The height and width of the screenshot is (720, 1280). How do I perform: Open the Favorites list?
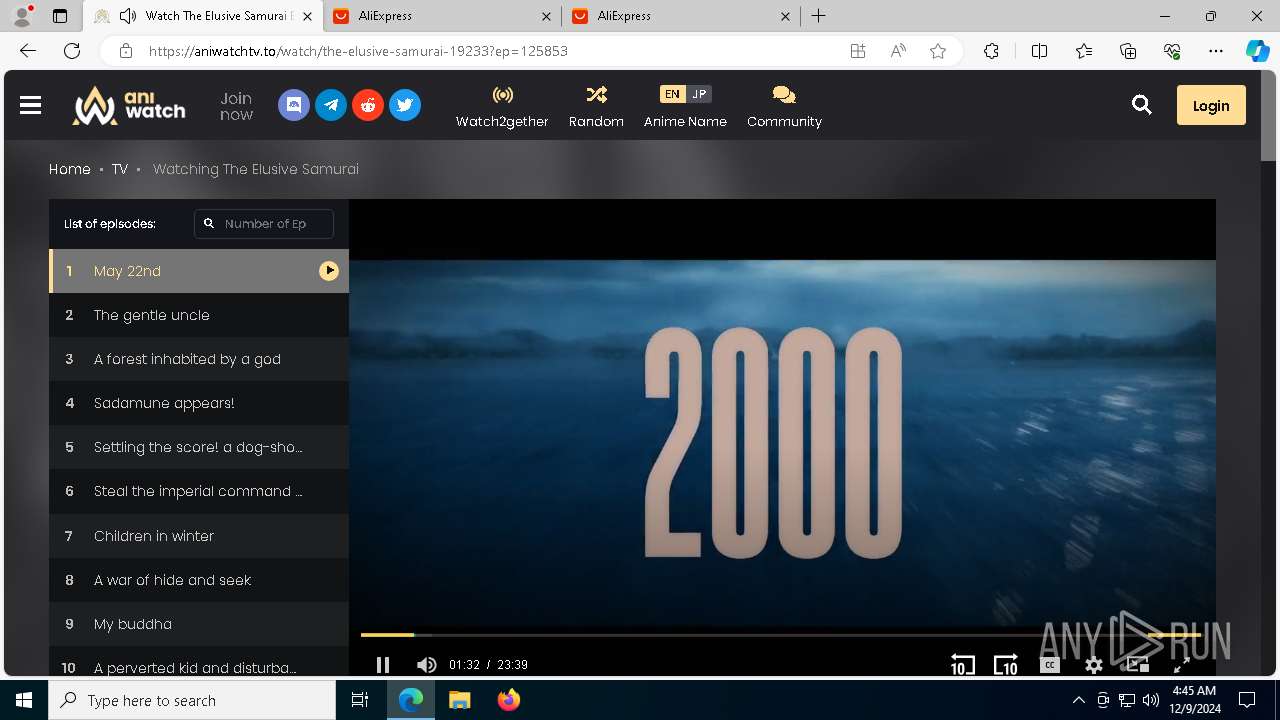pyautogui.click(x=1084, y=51)
